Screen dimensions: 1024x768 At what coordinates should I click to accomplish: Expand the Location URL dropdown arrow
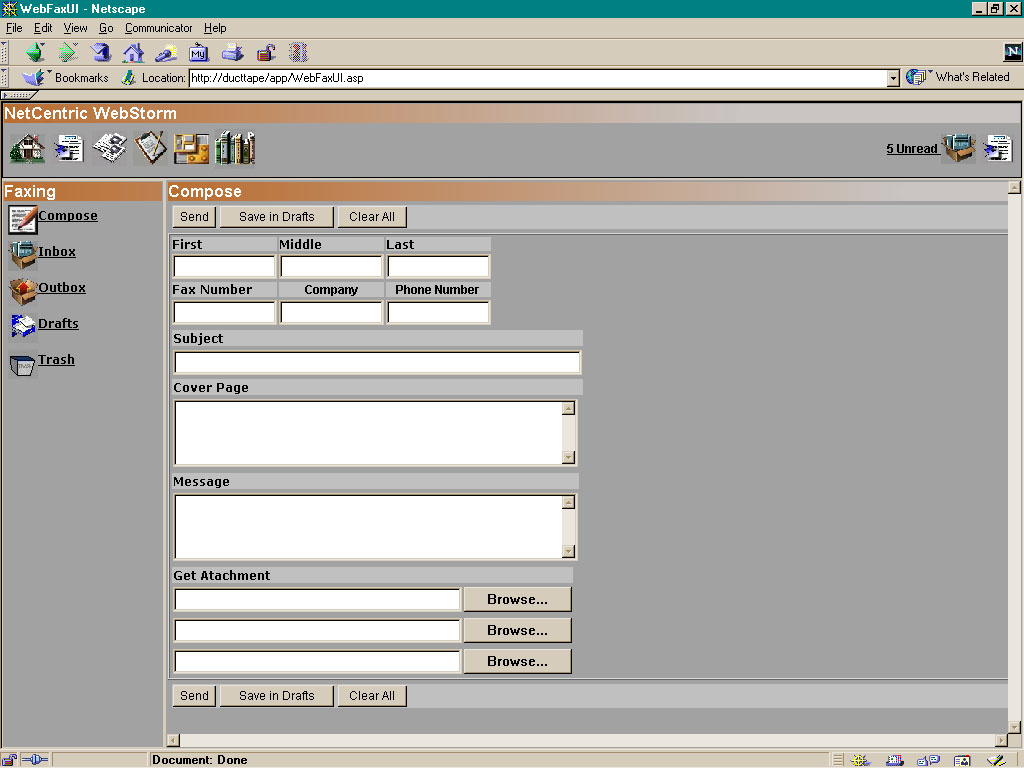point(893,78)
